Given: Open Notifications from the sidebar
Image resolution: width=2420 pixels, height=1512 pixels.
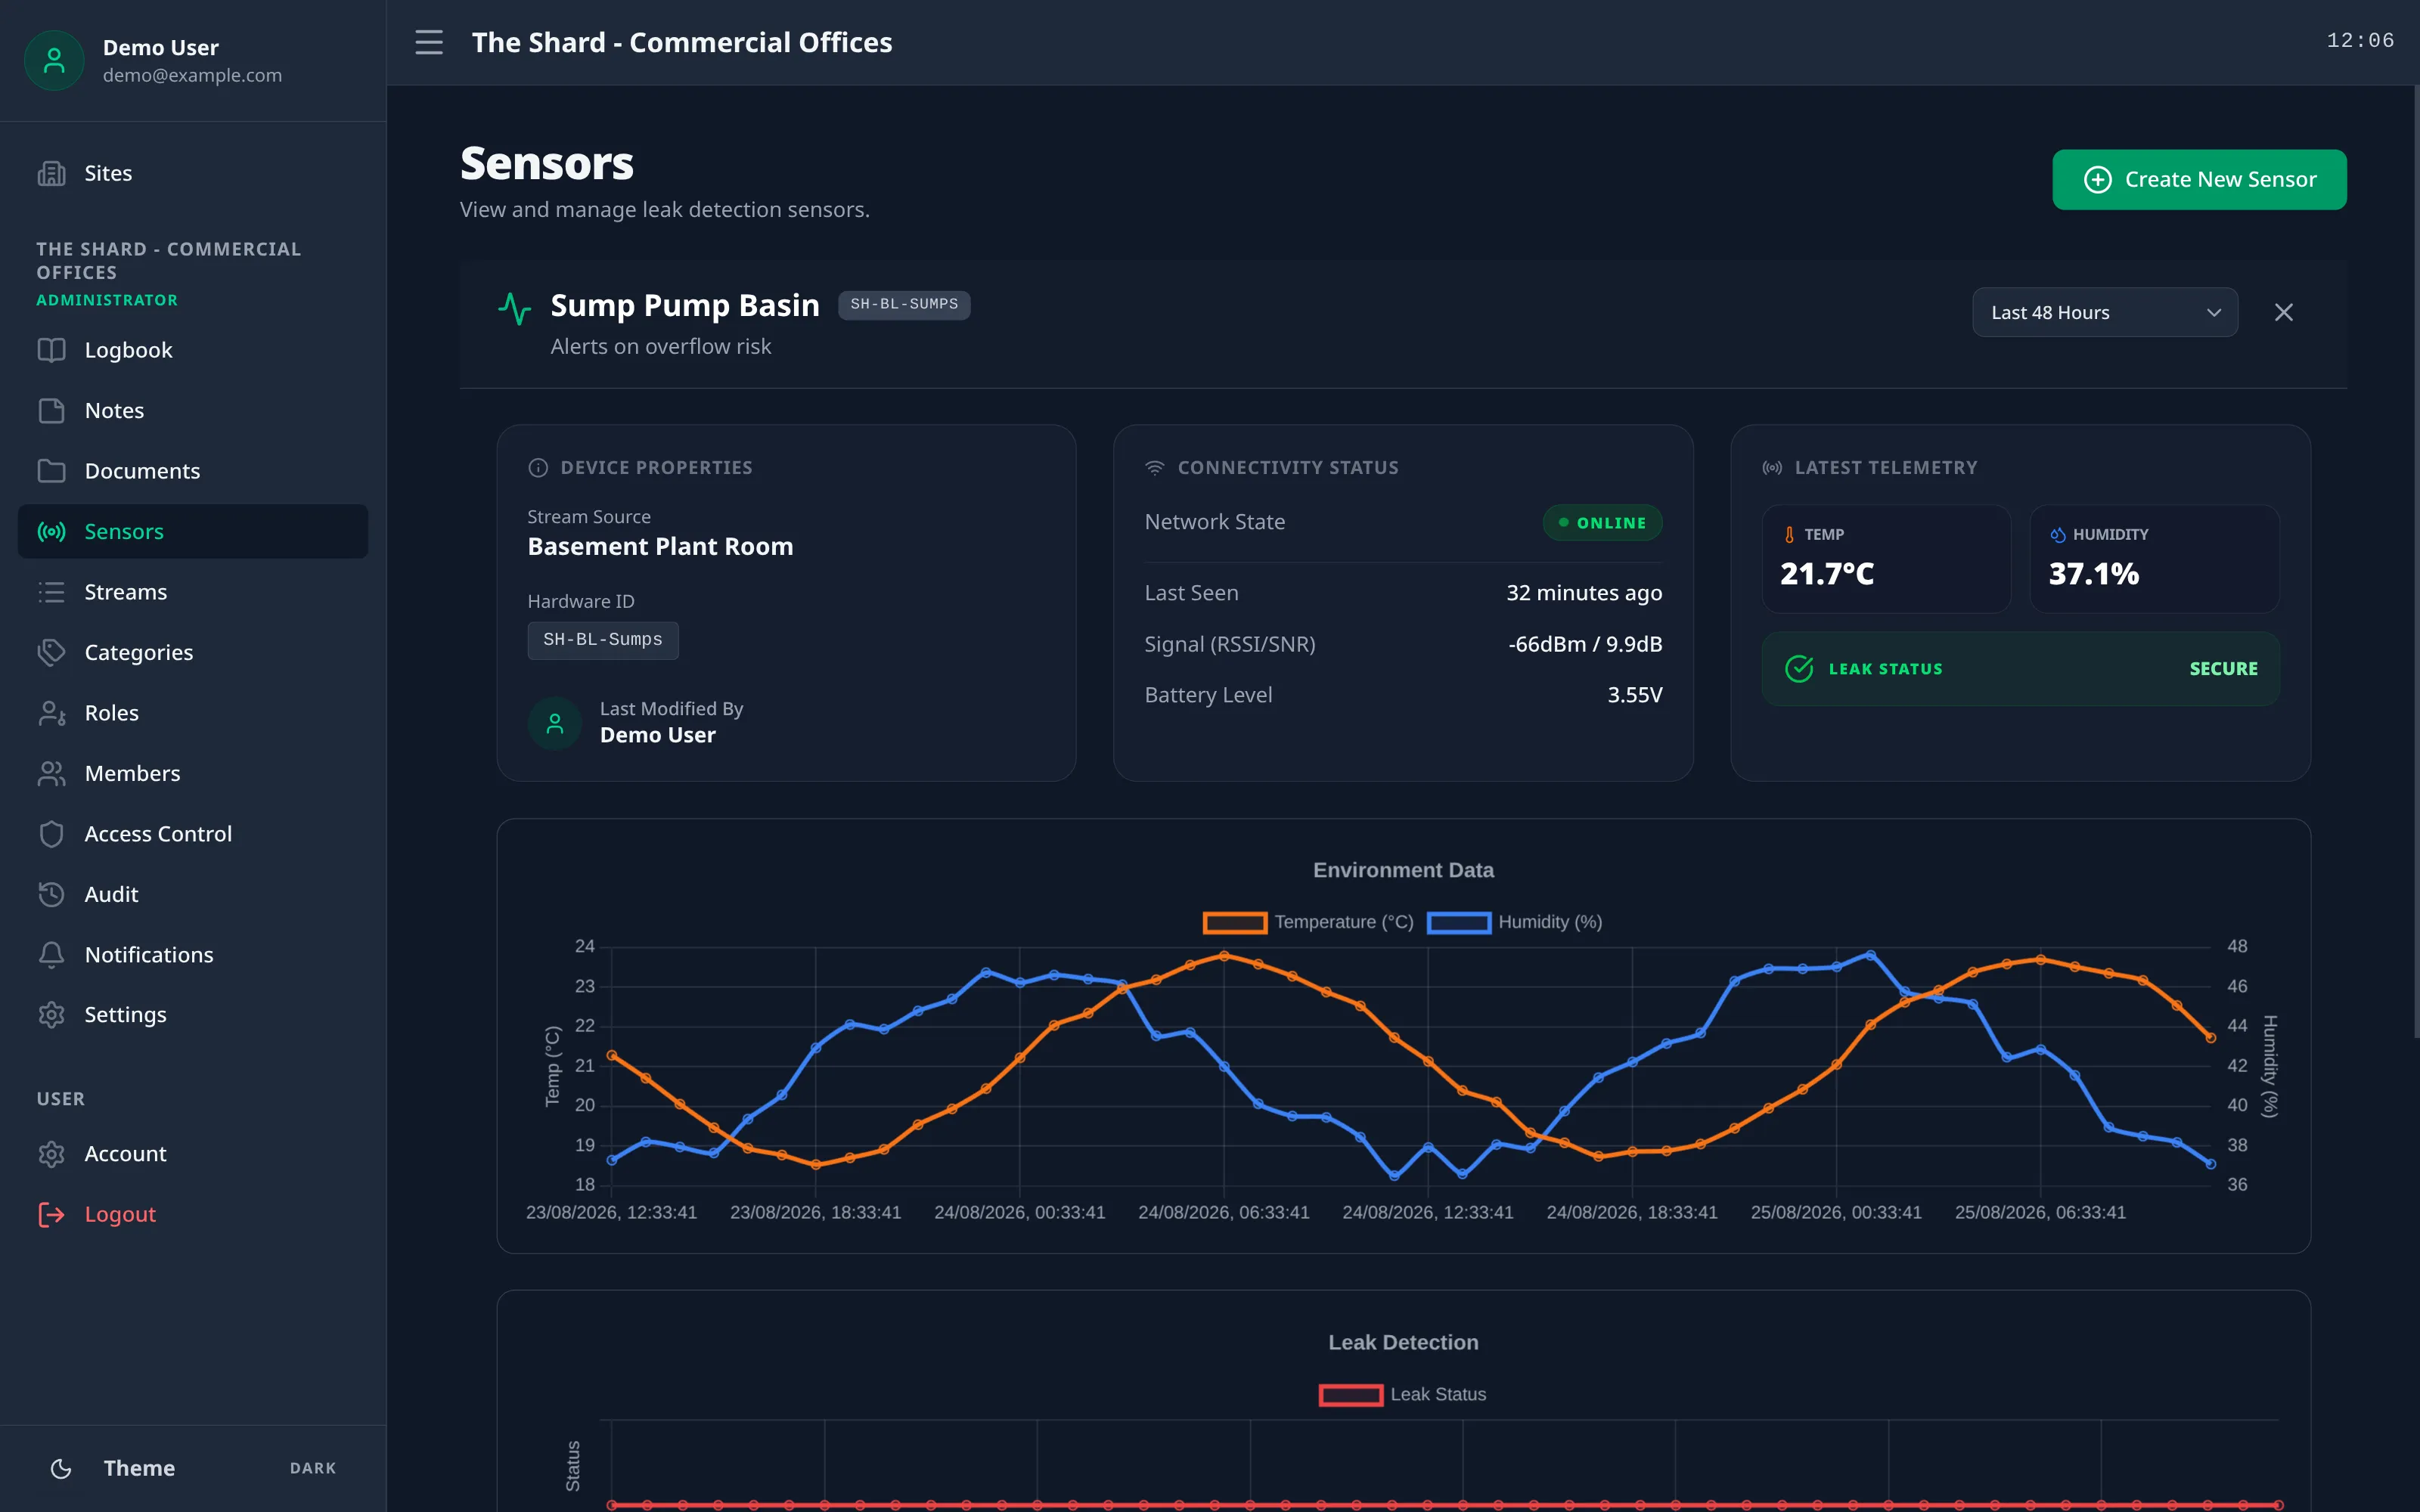Looking at the screenshot, I should tap(193, 955).
